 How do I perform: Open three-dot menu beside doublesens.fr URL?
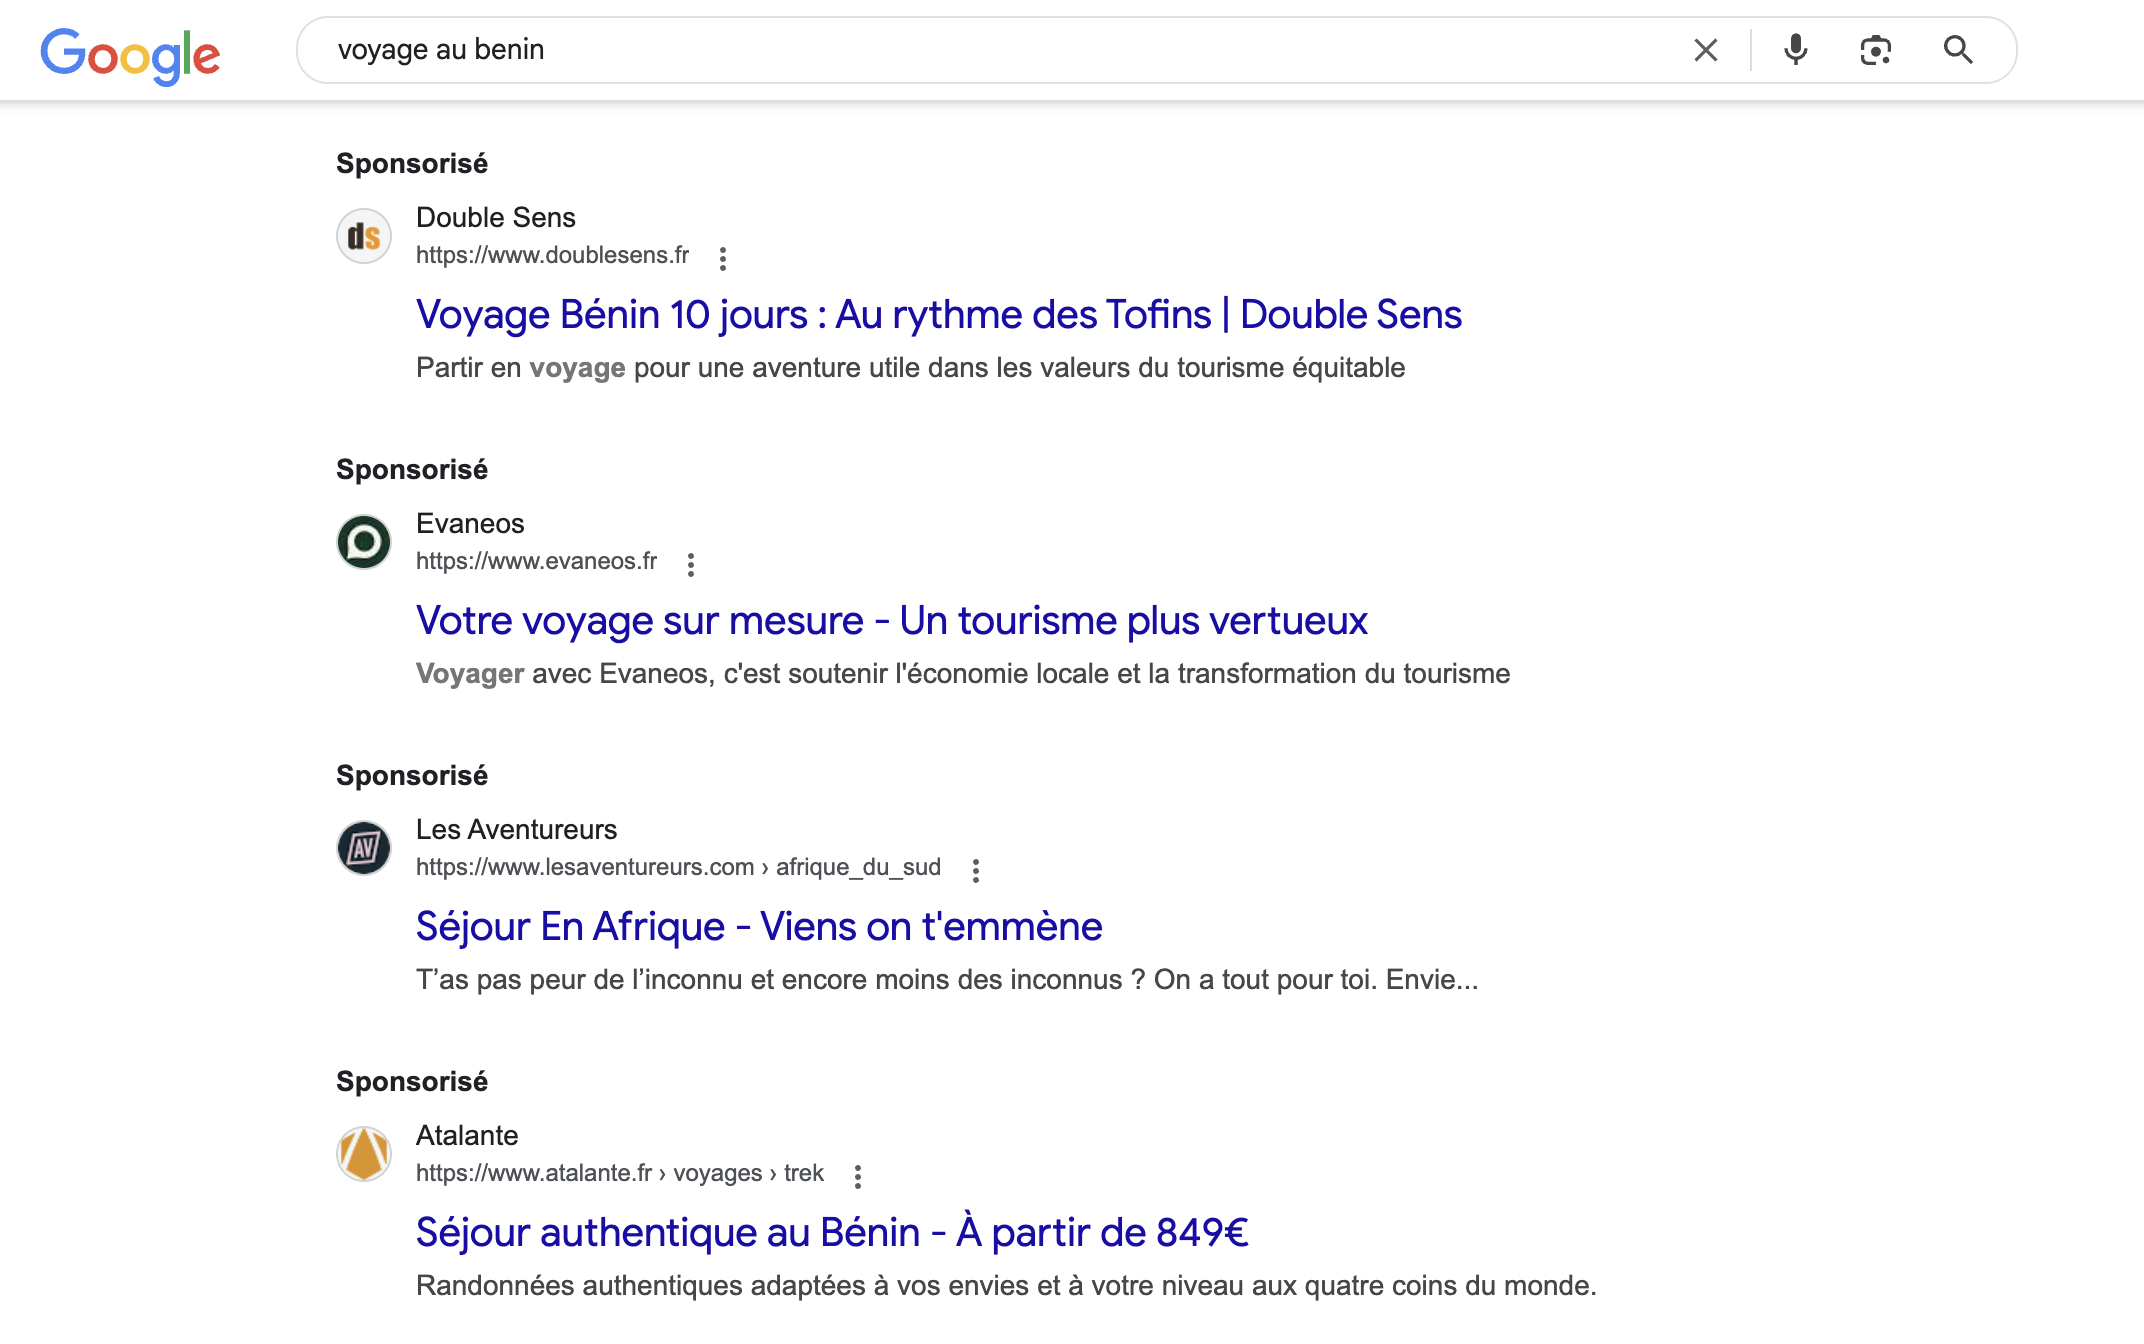pyautogui.click(x=723, y=258)
